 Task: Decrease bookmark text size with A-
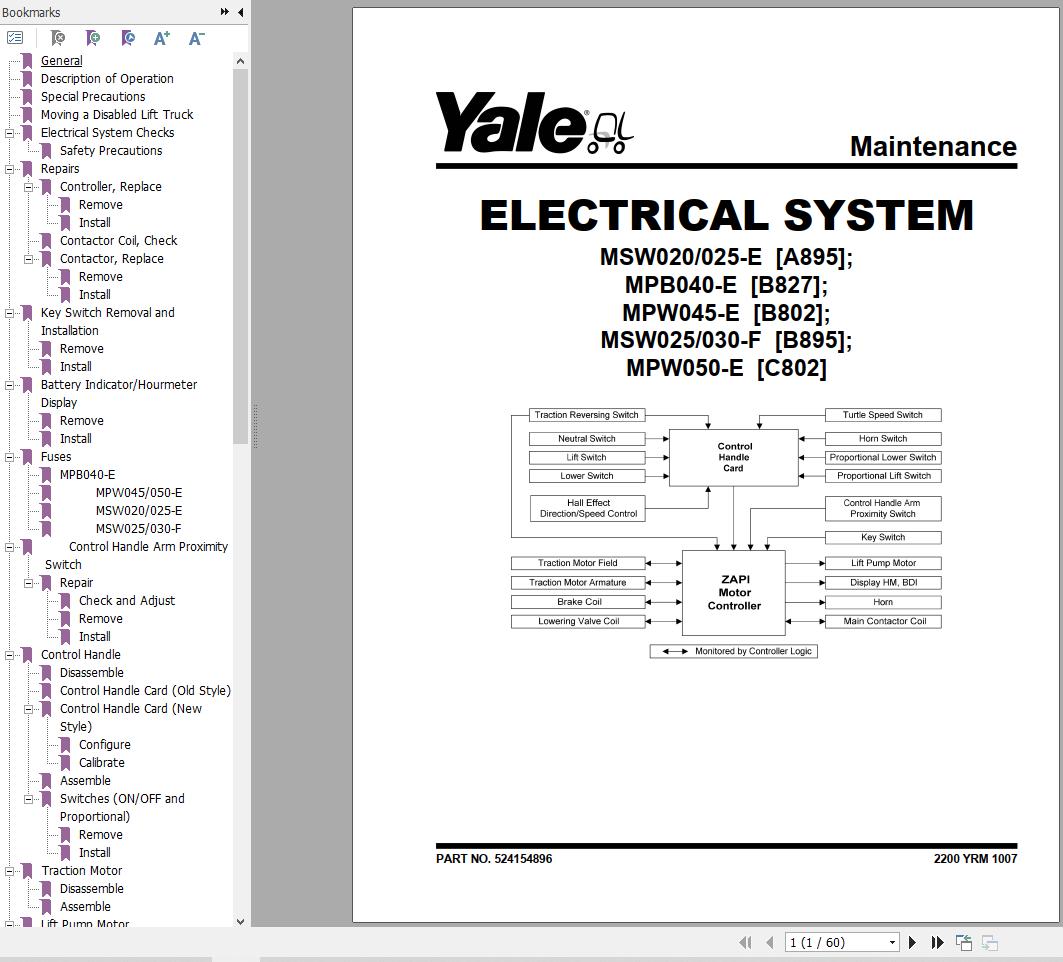pos(197,39)
